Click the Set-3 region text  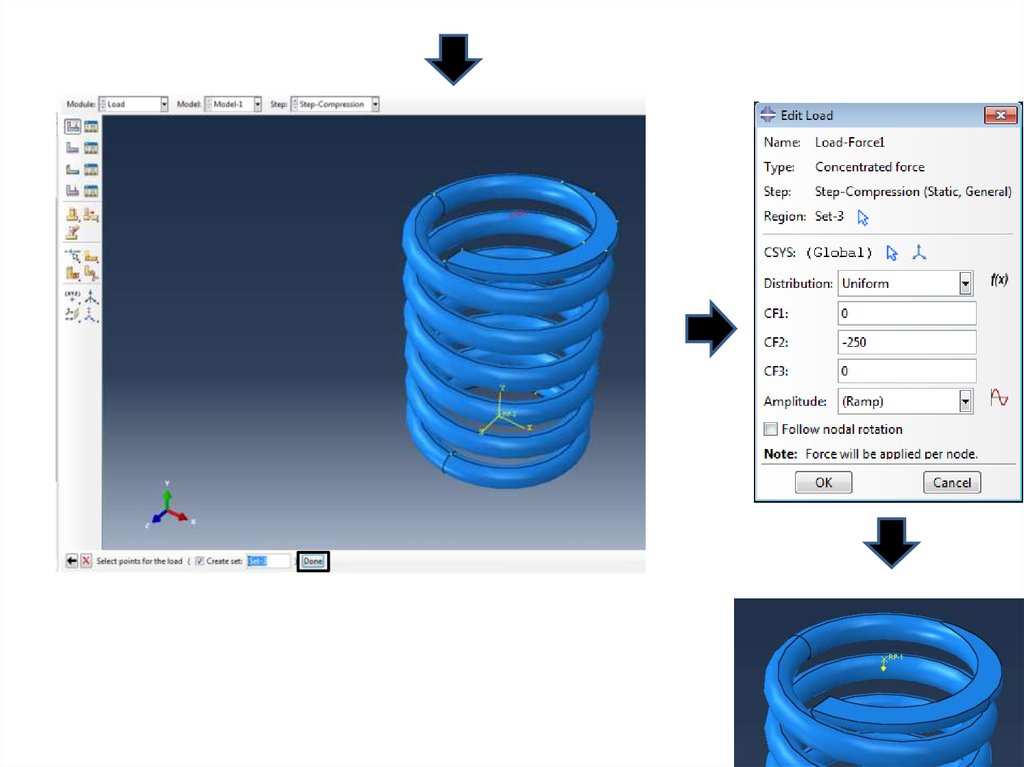point(829,216)
